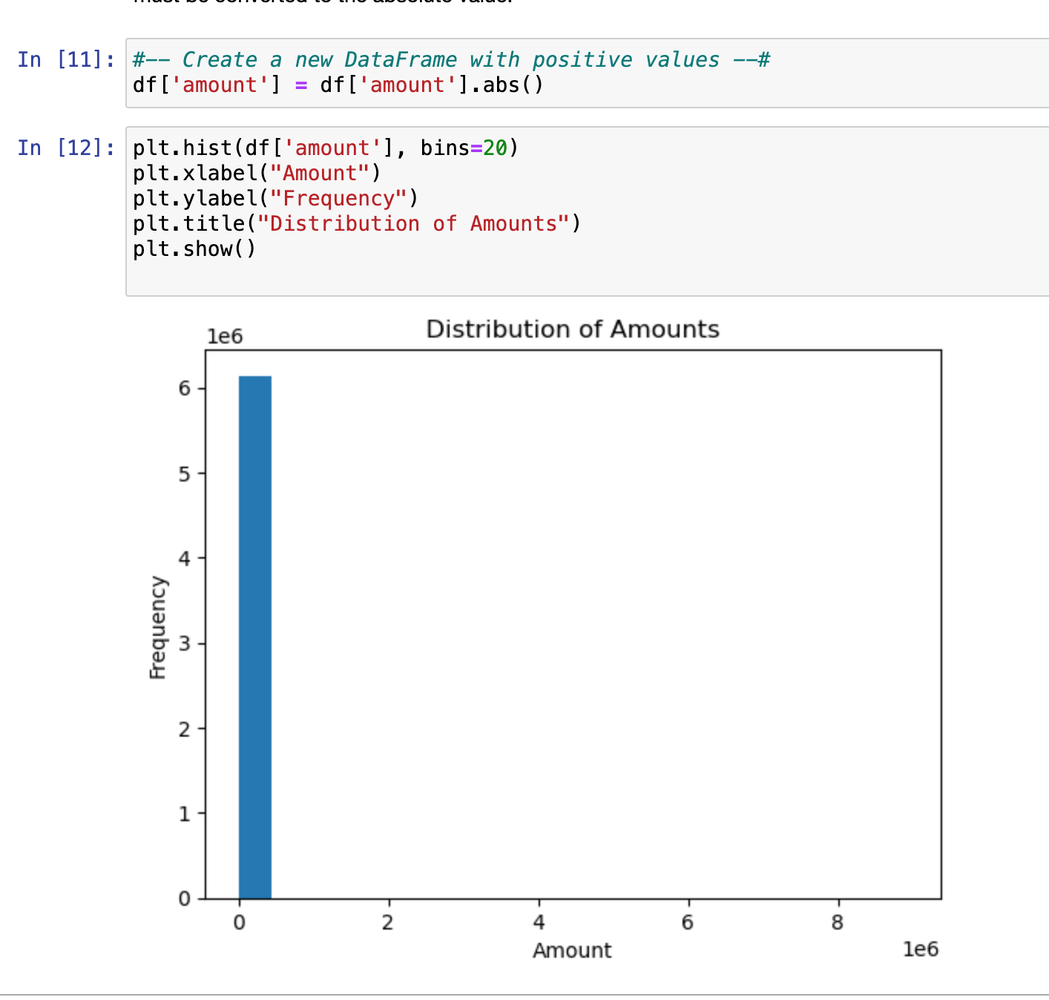1049x1000 pixels.
Task: Click the 1e6 multiplier above the y-axis
Action: 224,337
